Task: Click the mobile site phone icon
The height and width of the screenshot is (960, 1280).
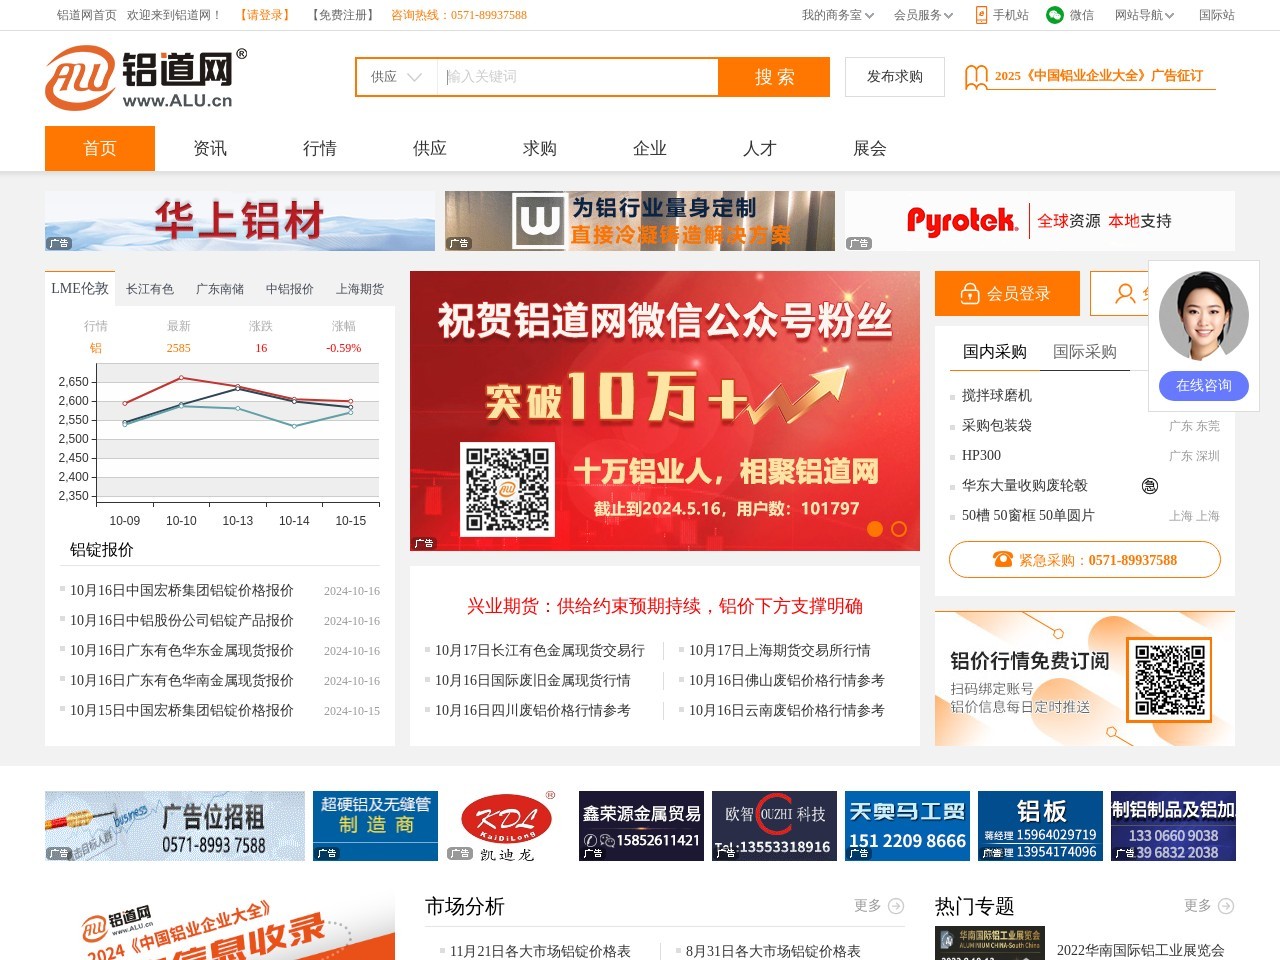Action: pos(981,15)
